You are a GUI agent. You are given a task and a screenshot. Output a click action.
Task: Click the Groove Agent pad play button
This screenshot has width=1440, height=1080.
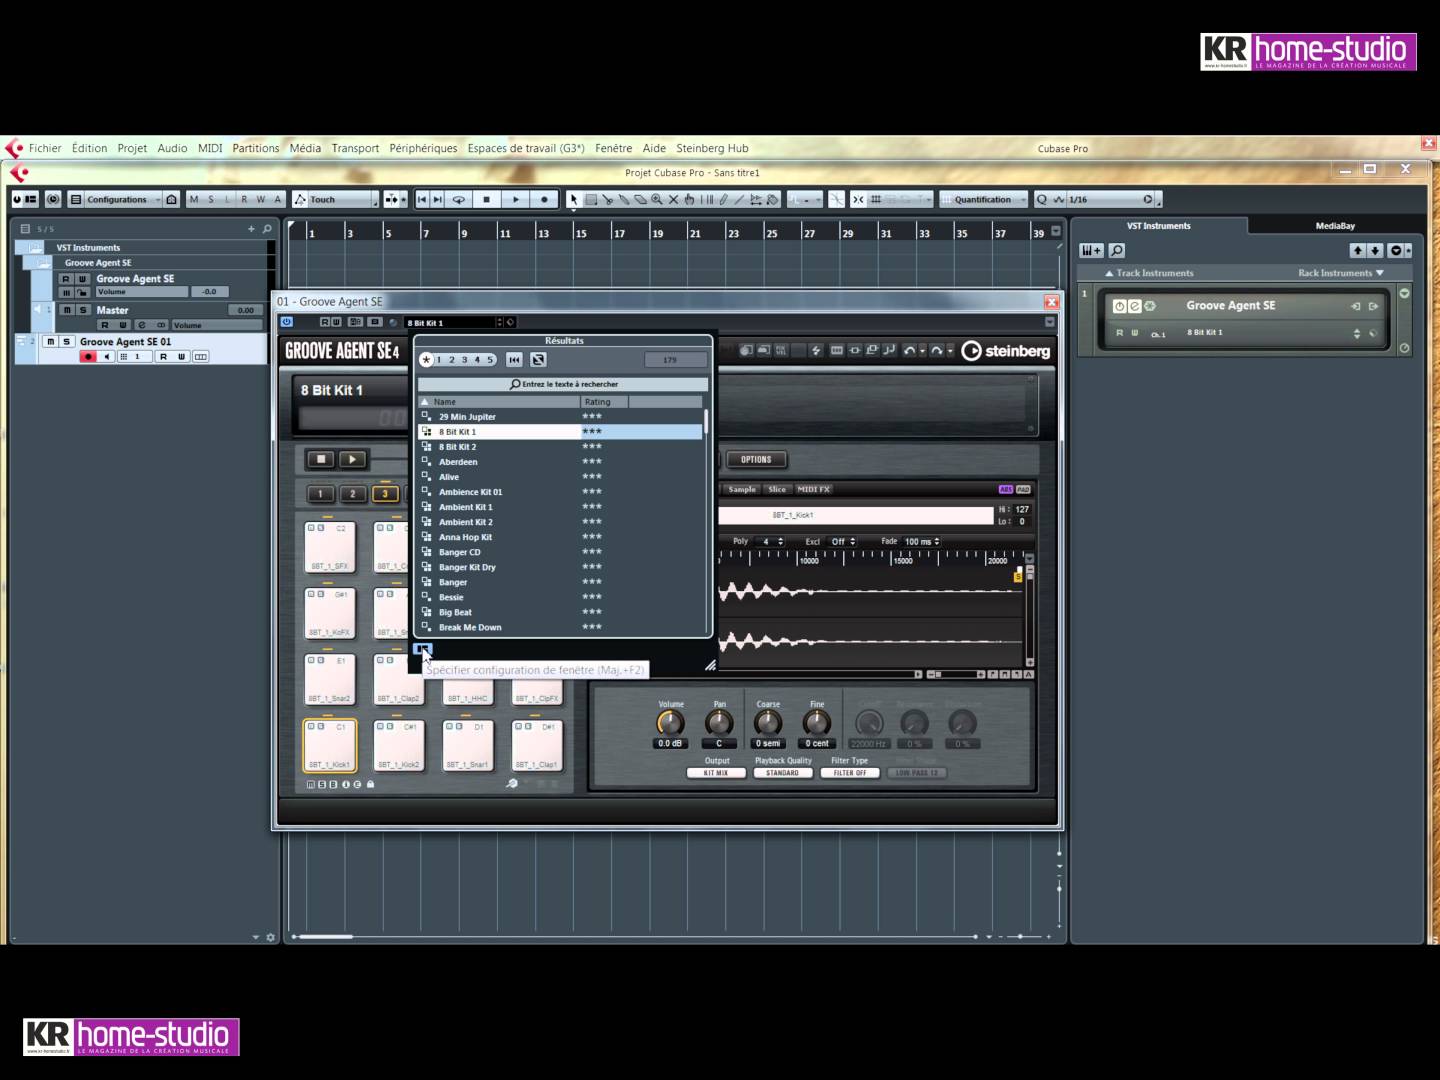click(x=352, y=460)
